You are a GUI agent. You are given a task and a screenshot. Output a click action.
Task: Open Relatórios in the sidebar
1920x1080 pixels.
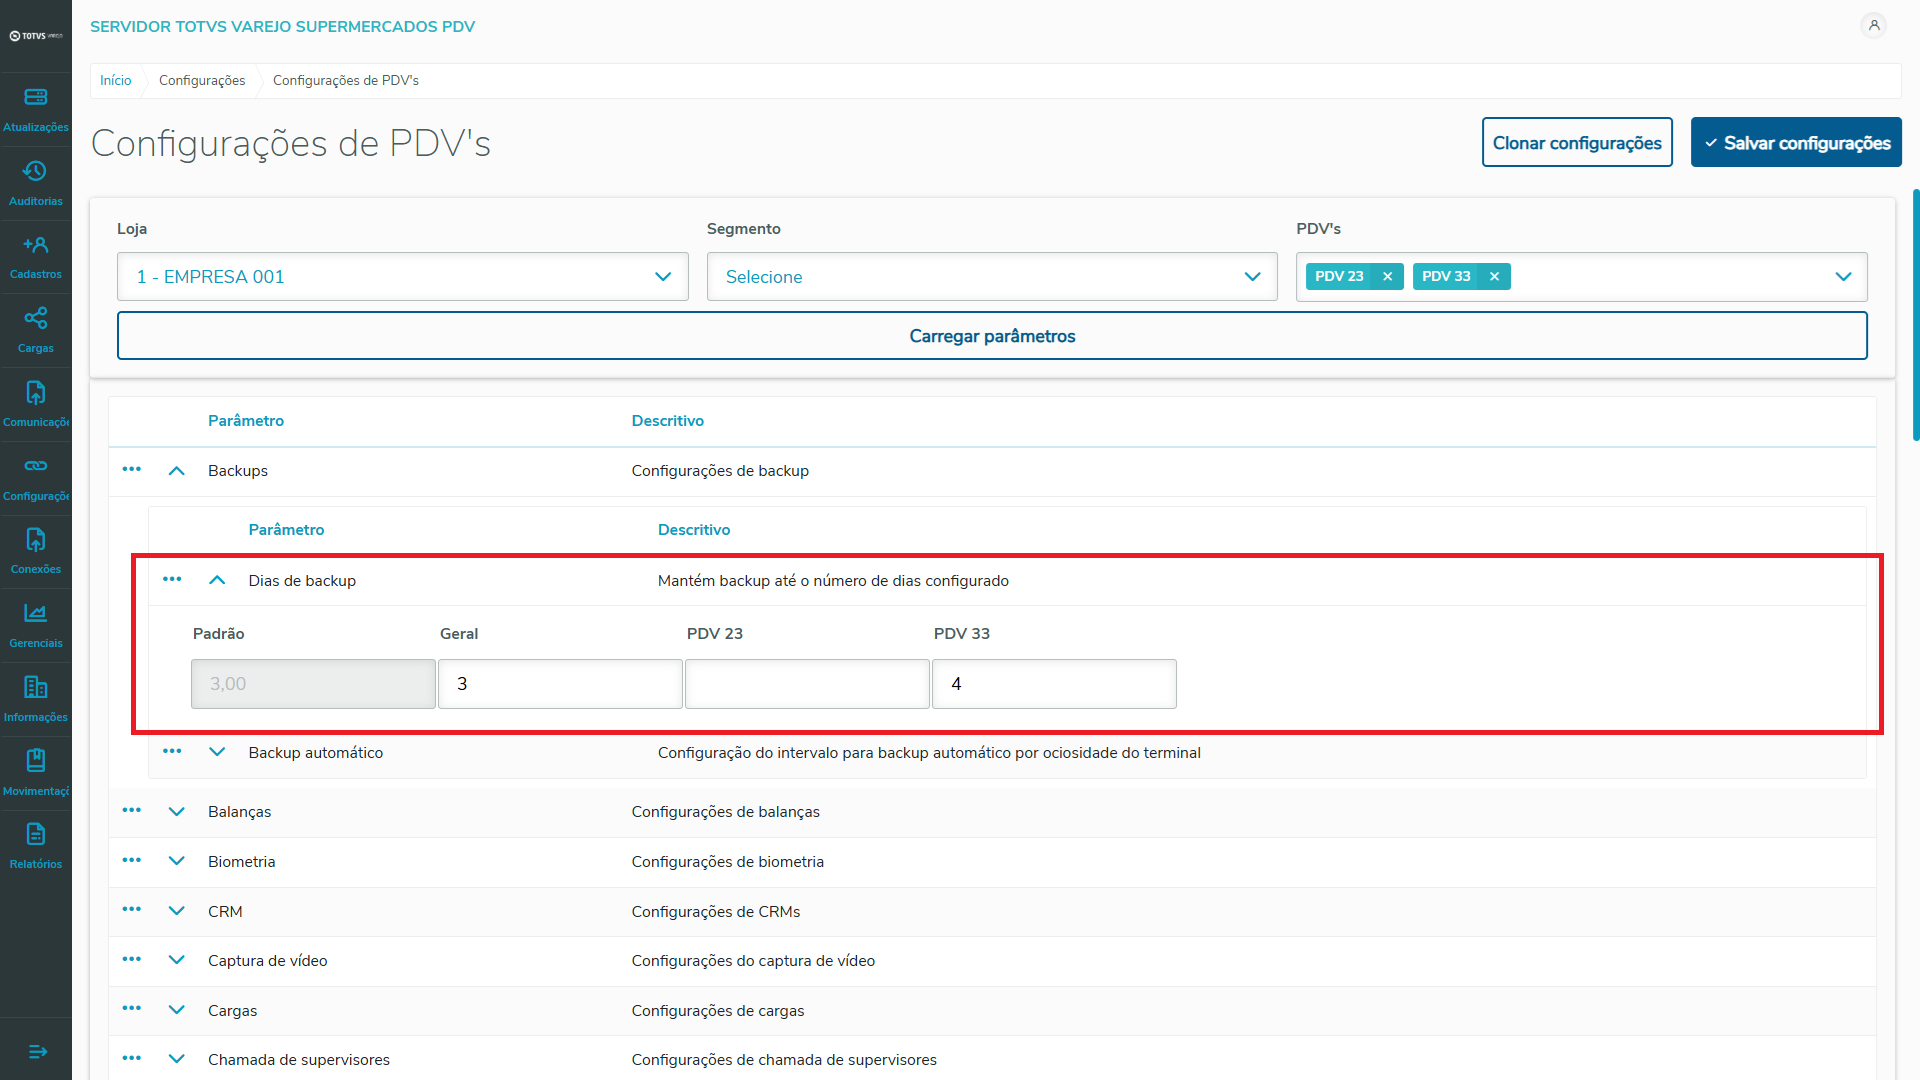point(36,846)
